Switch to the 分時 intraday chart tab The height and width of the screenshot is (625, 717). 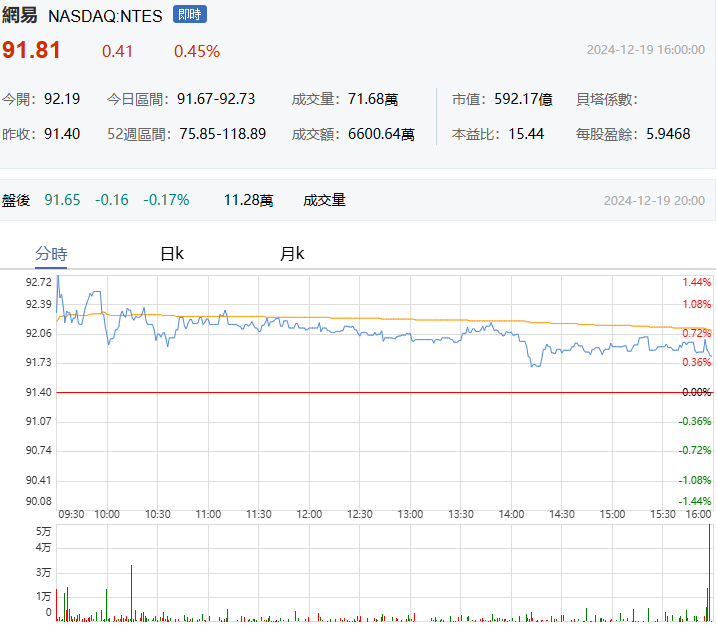51,254
